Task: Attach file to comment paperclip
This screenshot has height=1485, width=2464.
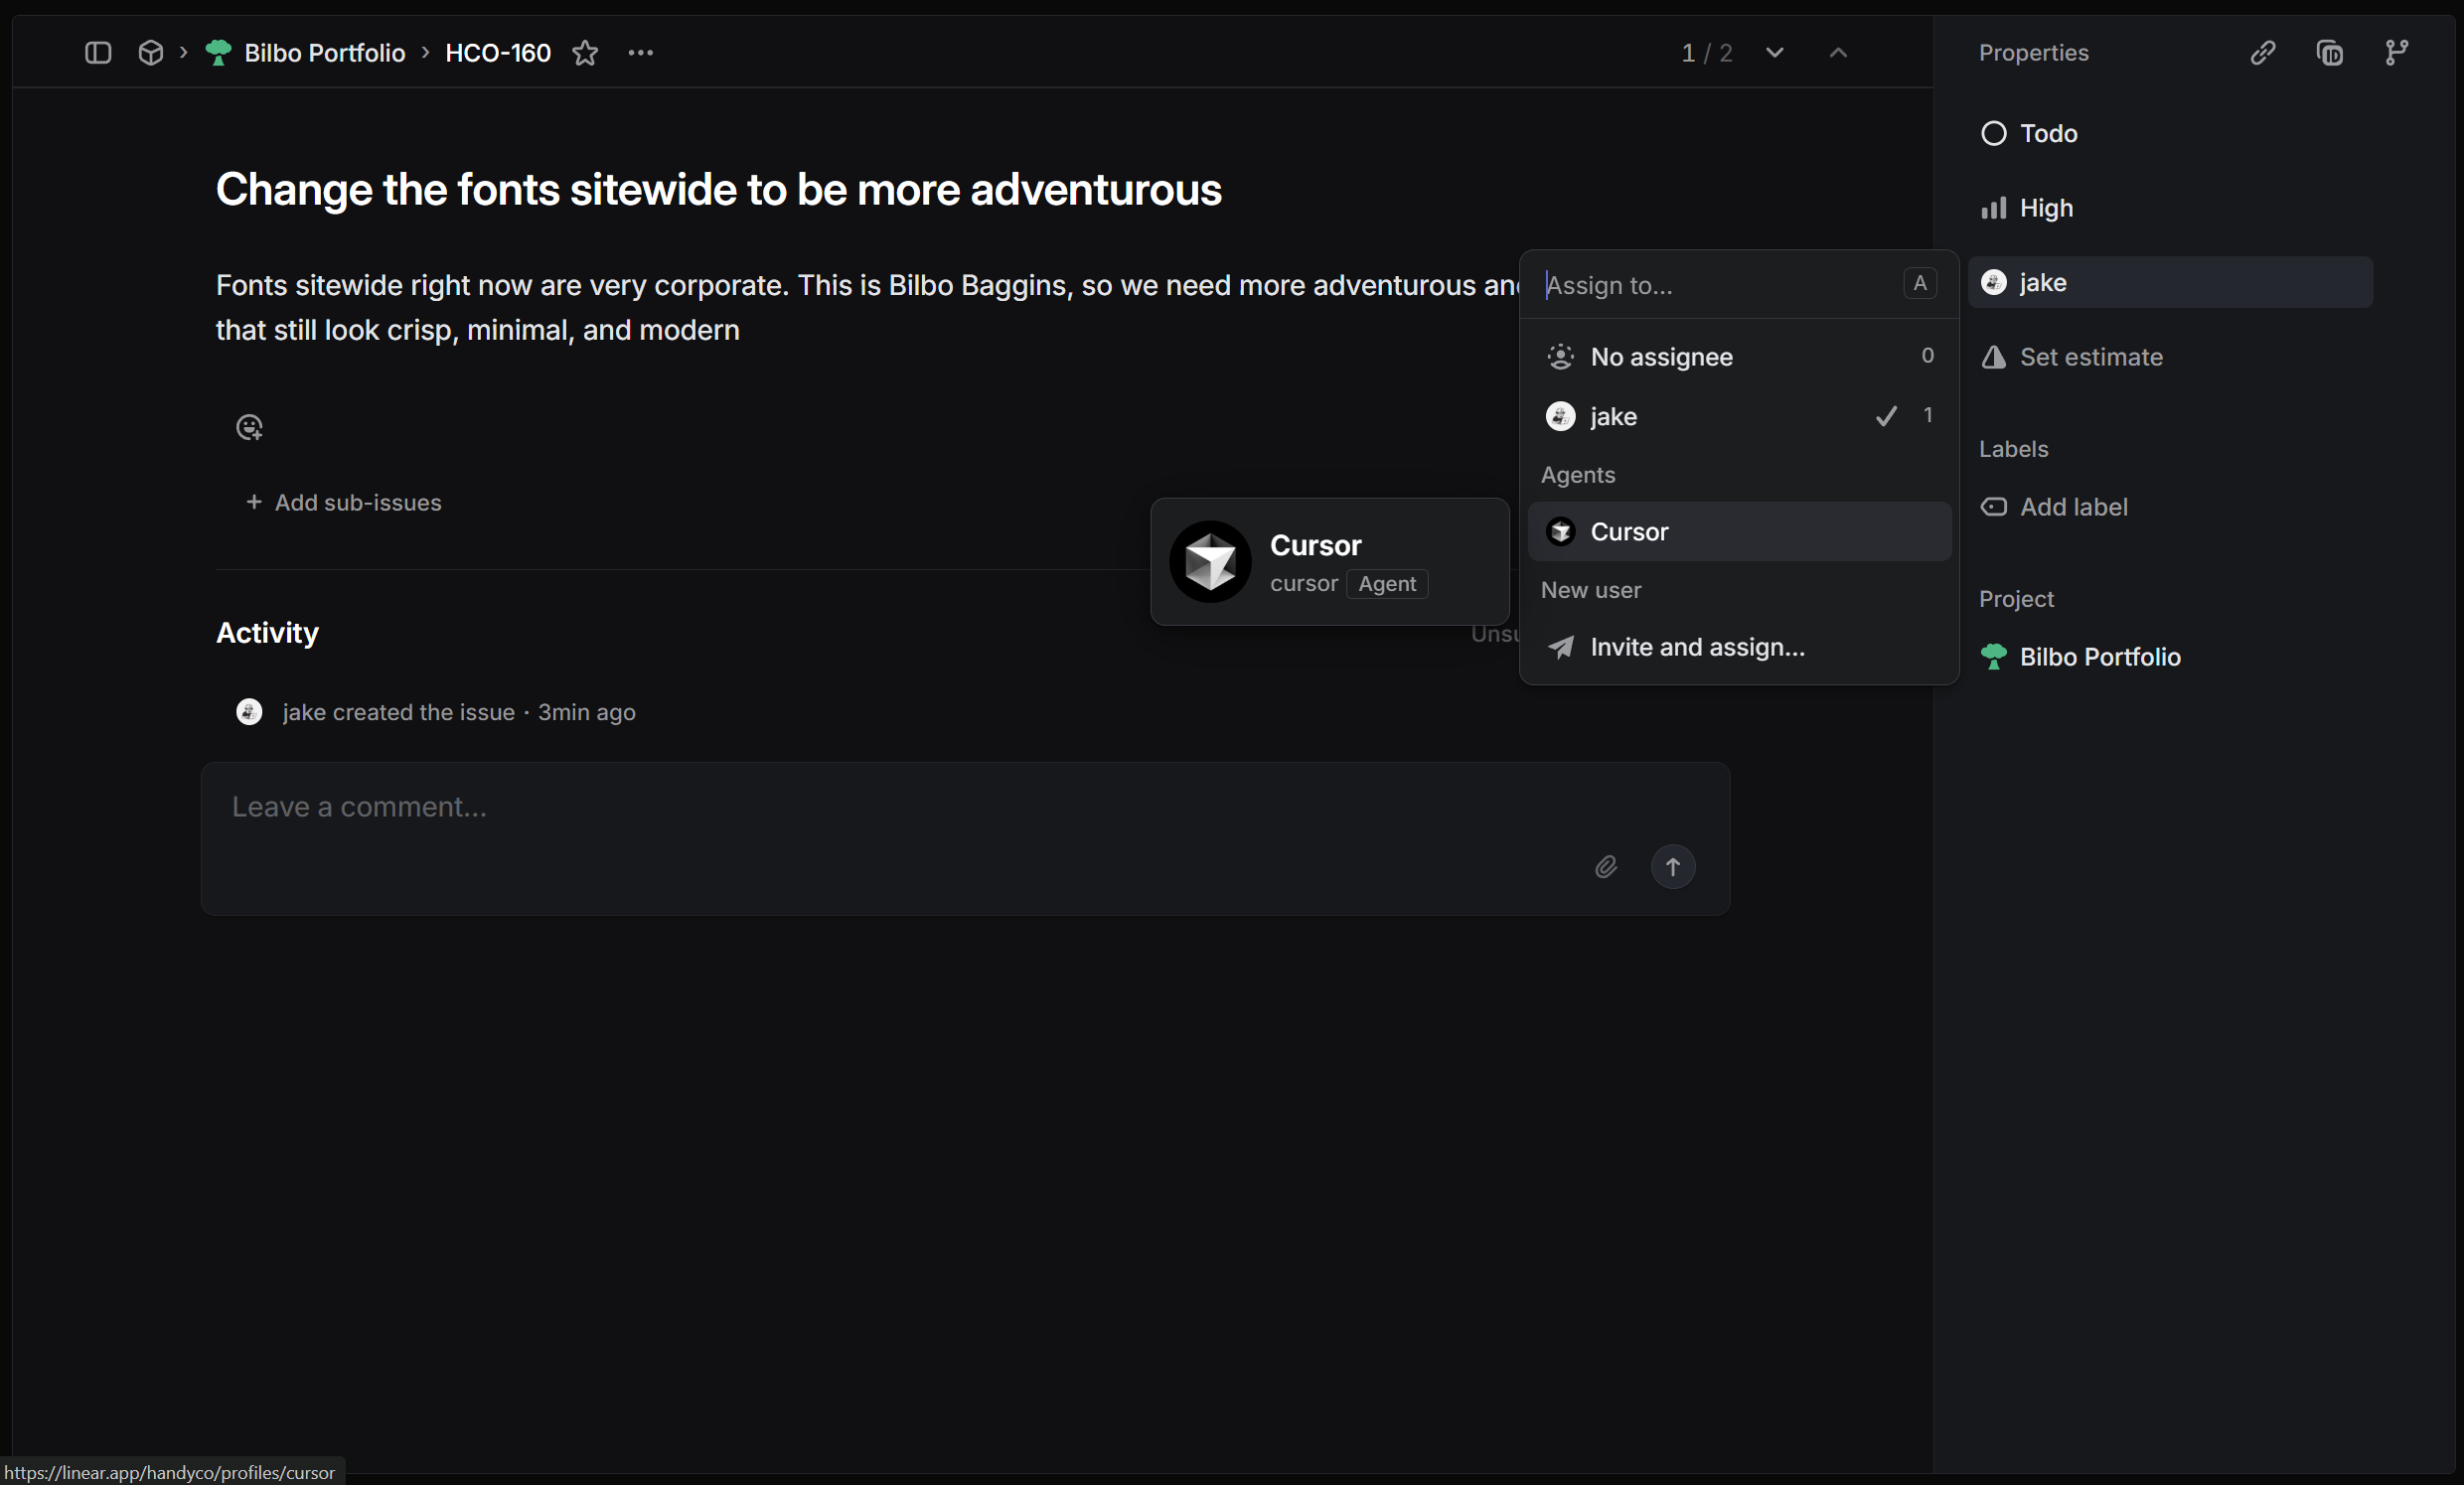Action: (x=1605, y=867)
